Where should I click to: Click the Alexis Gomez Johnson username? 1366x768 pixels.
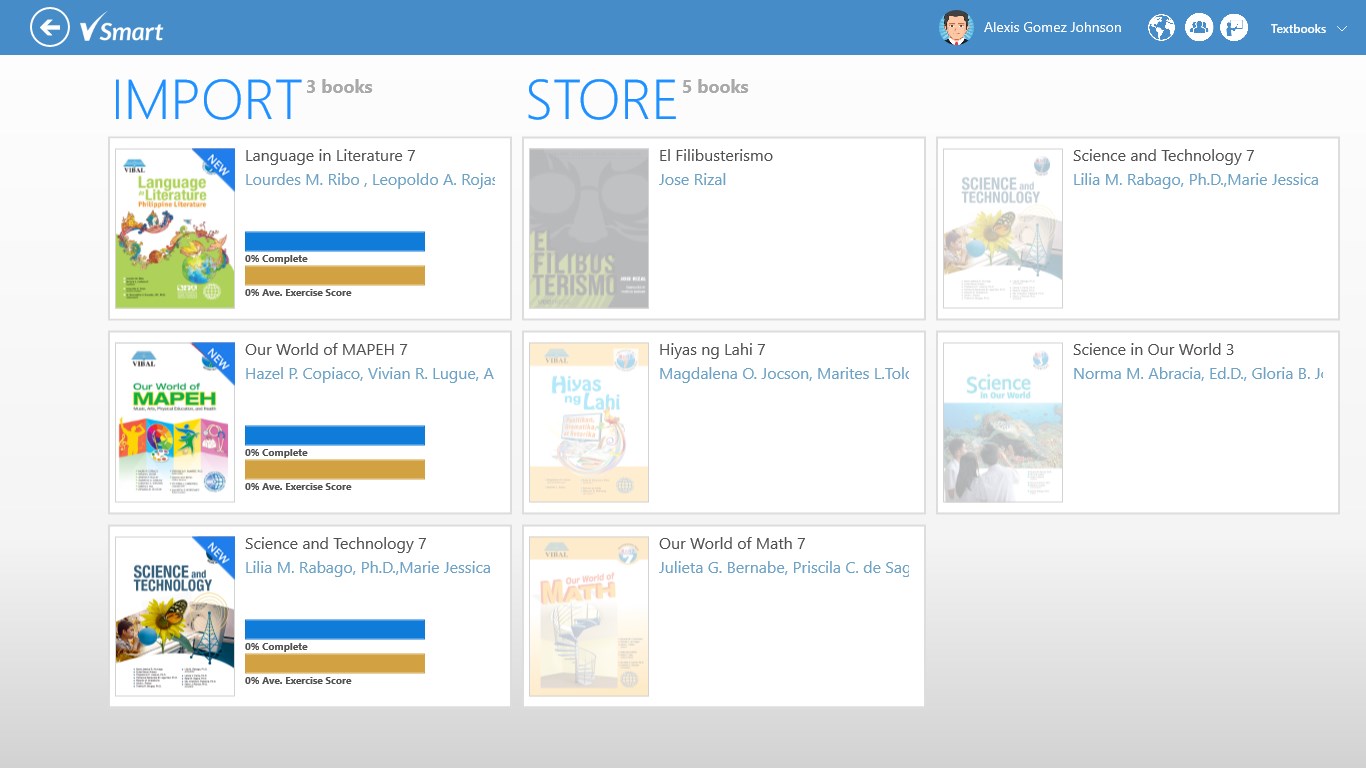1052,28
